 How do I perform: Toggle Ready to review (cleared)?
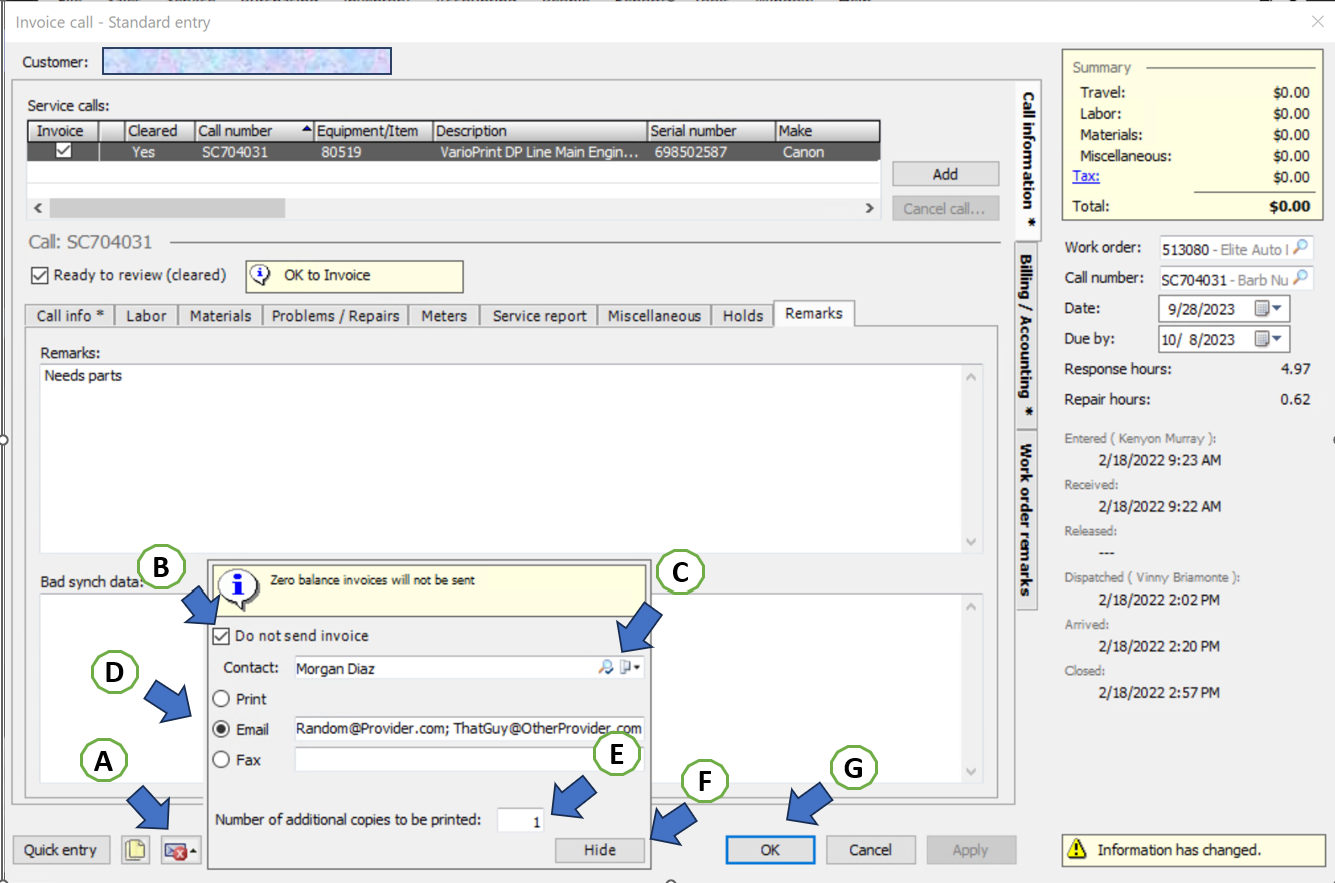39,275
